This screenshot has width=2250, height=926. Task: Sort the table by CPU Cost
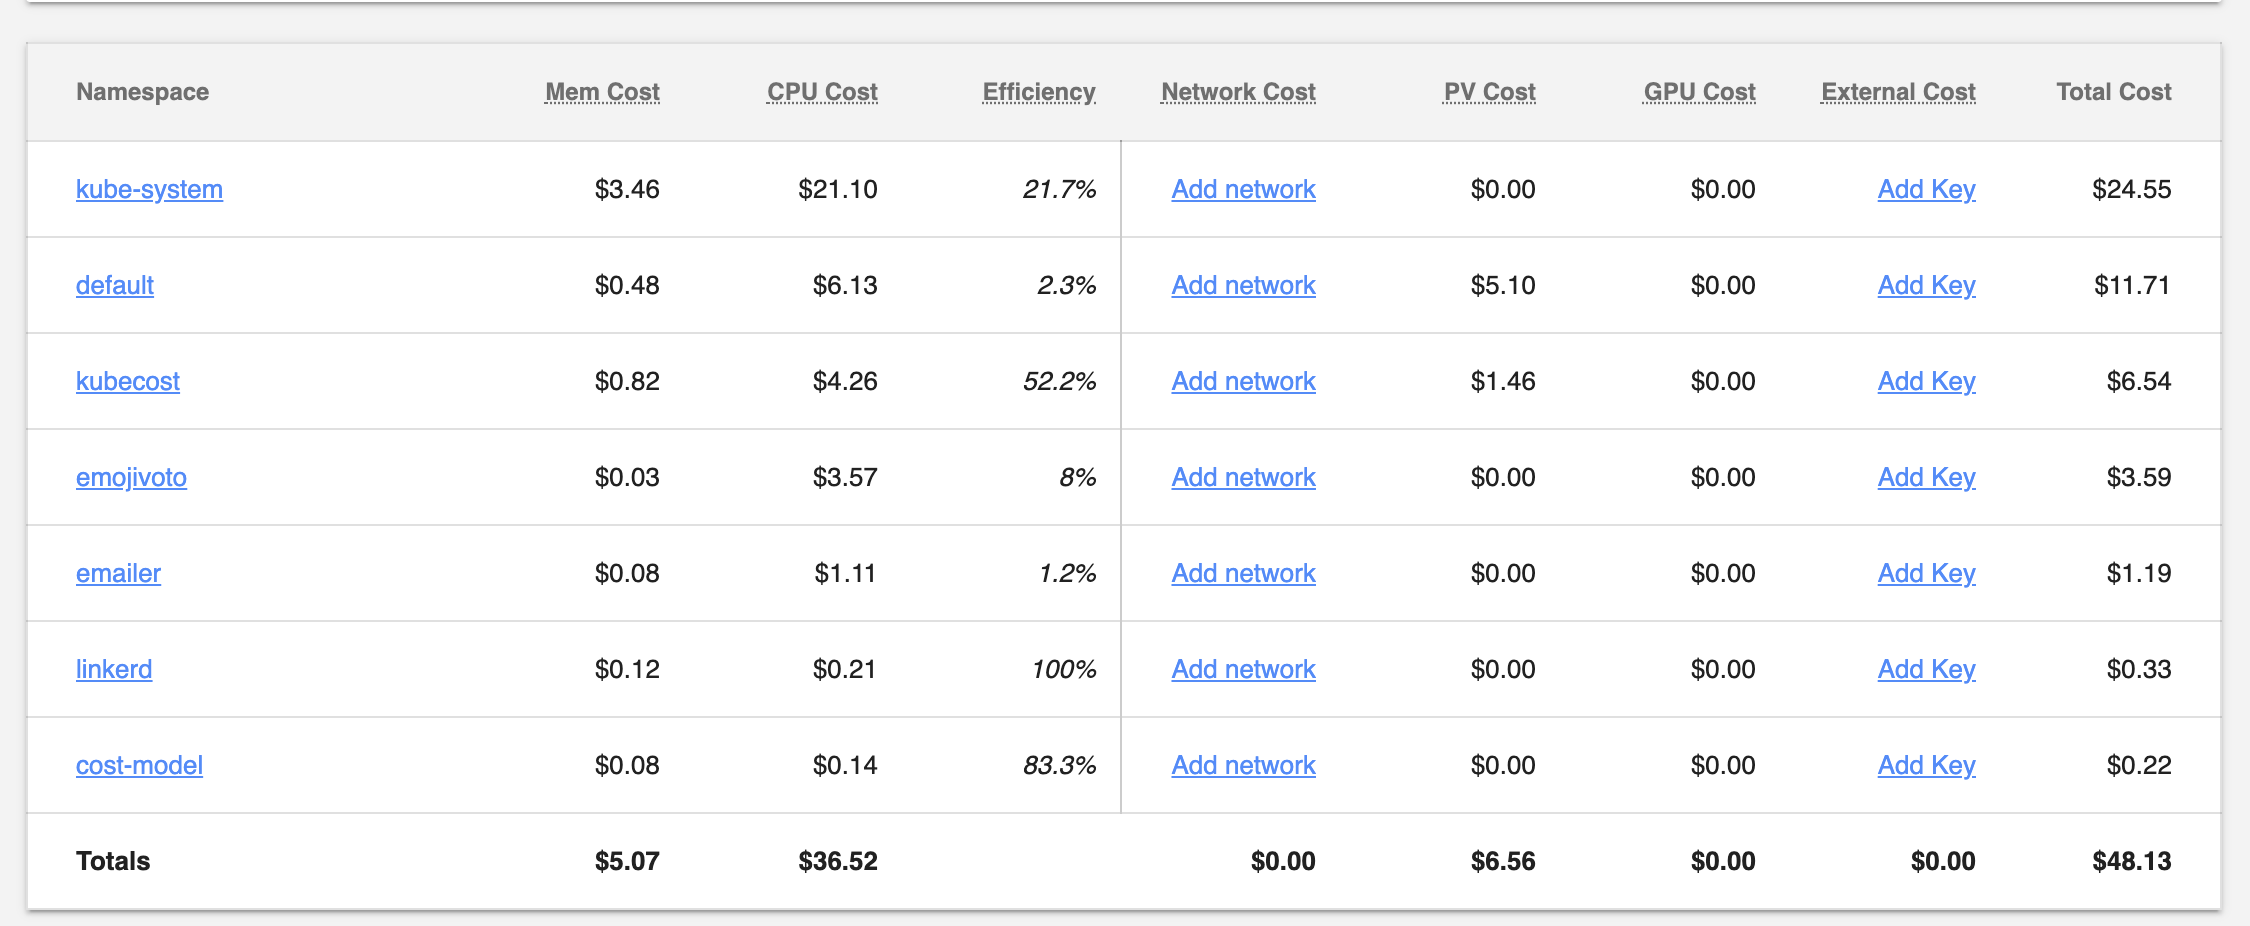[821, 91]
